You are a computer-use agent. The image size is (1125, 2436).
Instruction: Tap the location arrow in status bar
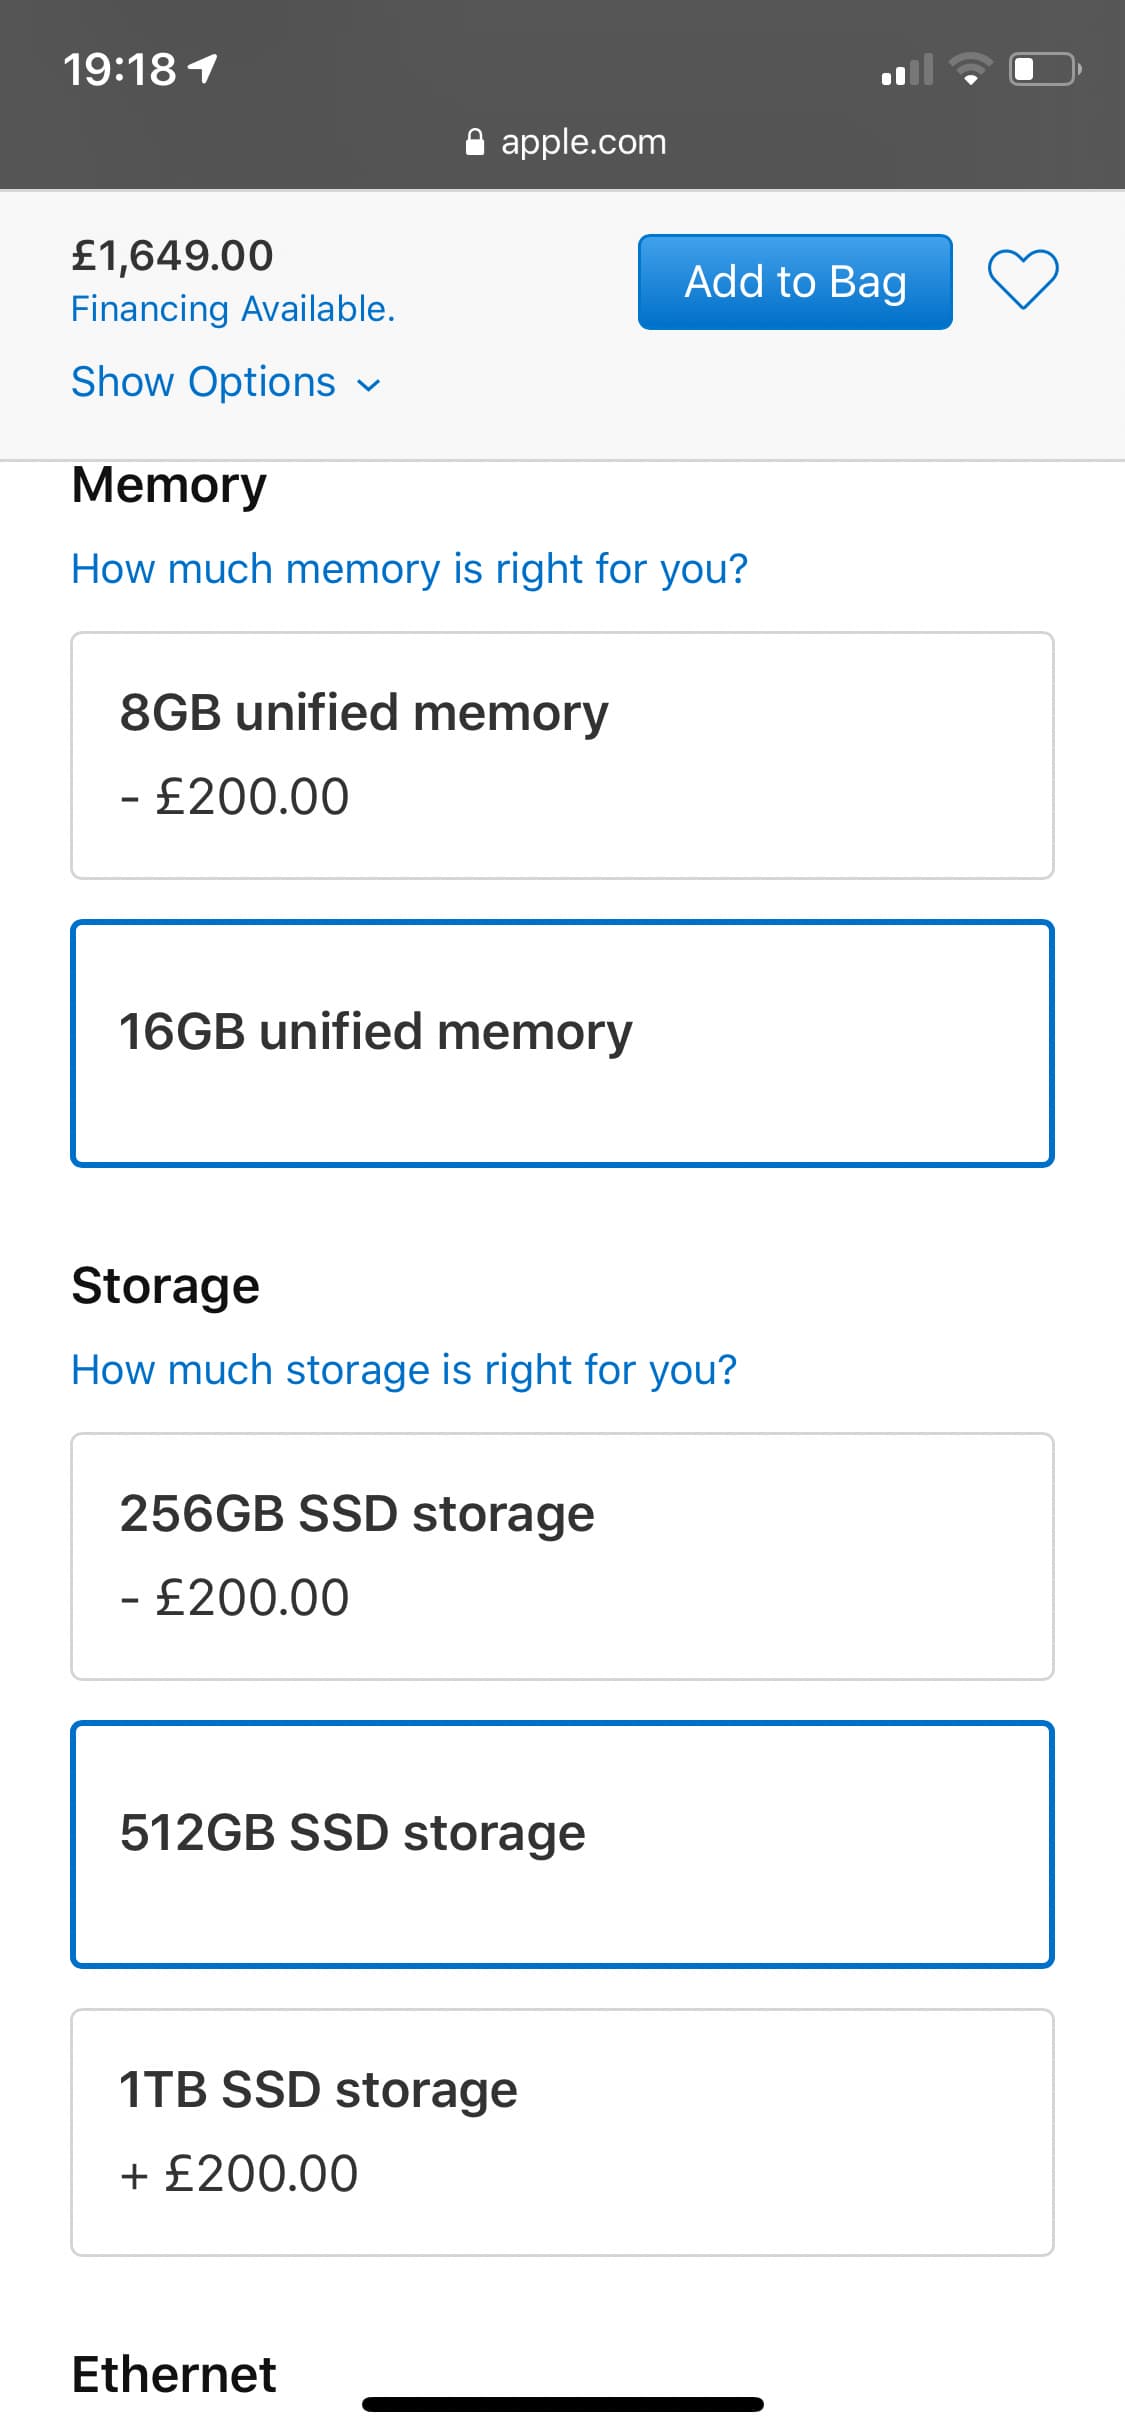tap(203, 69)
